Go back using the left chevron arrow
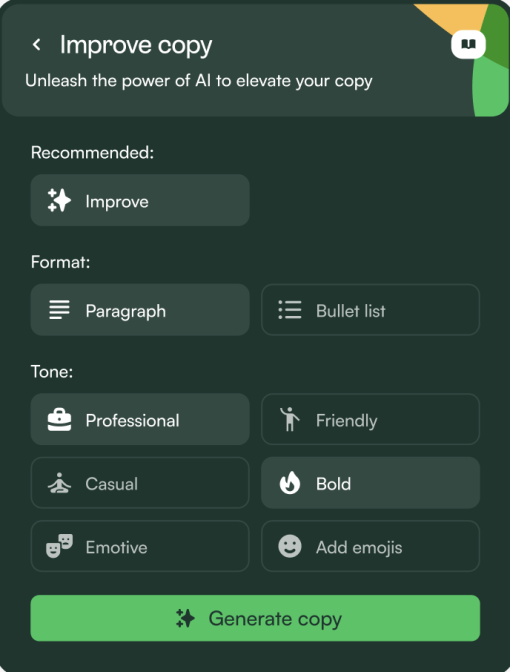510x672 pixels. pos(37,44)
